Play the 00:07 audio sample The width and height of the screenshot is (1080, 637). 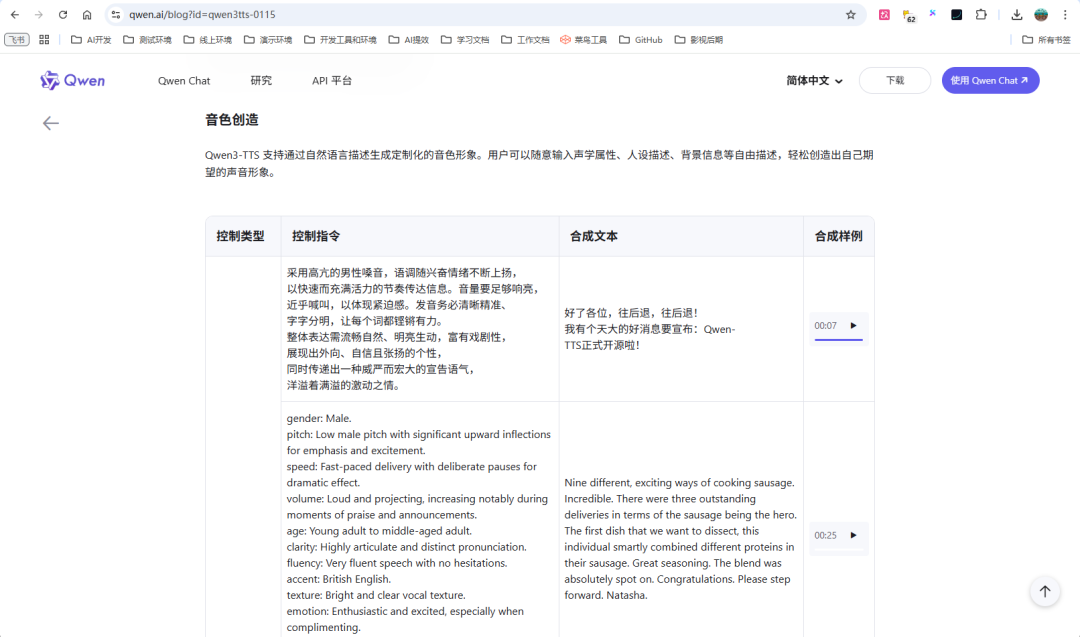point(852,325)
